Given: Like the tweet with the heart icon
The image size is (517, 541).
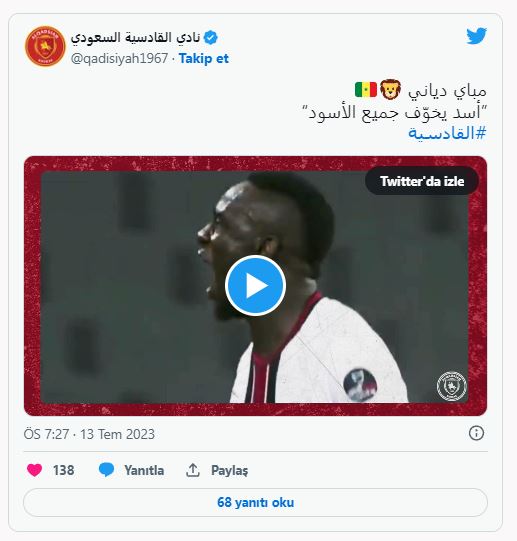Looking at the screenshot, I should tap(35, 470).
